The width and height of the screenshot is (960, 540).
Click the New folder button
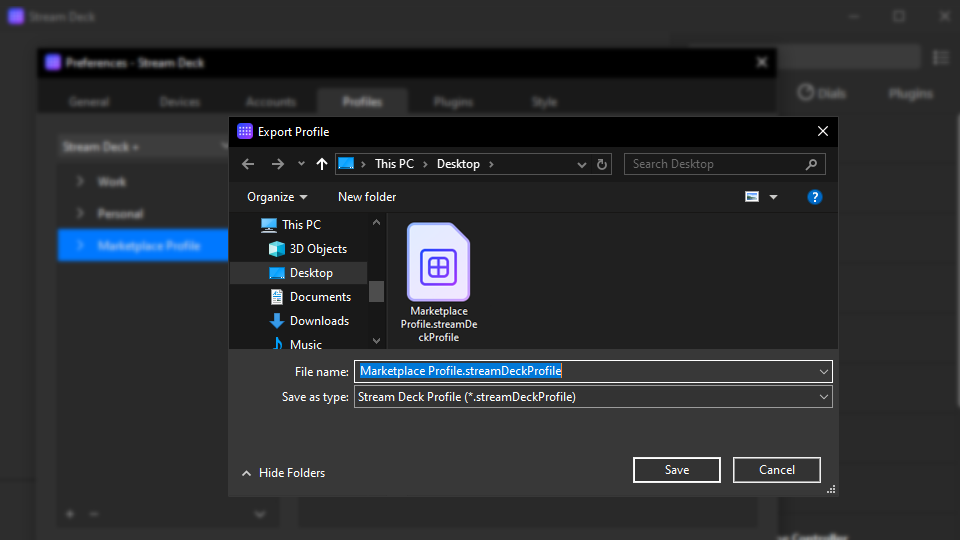(367, 197)
